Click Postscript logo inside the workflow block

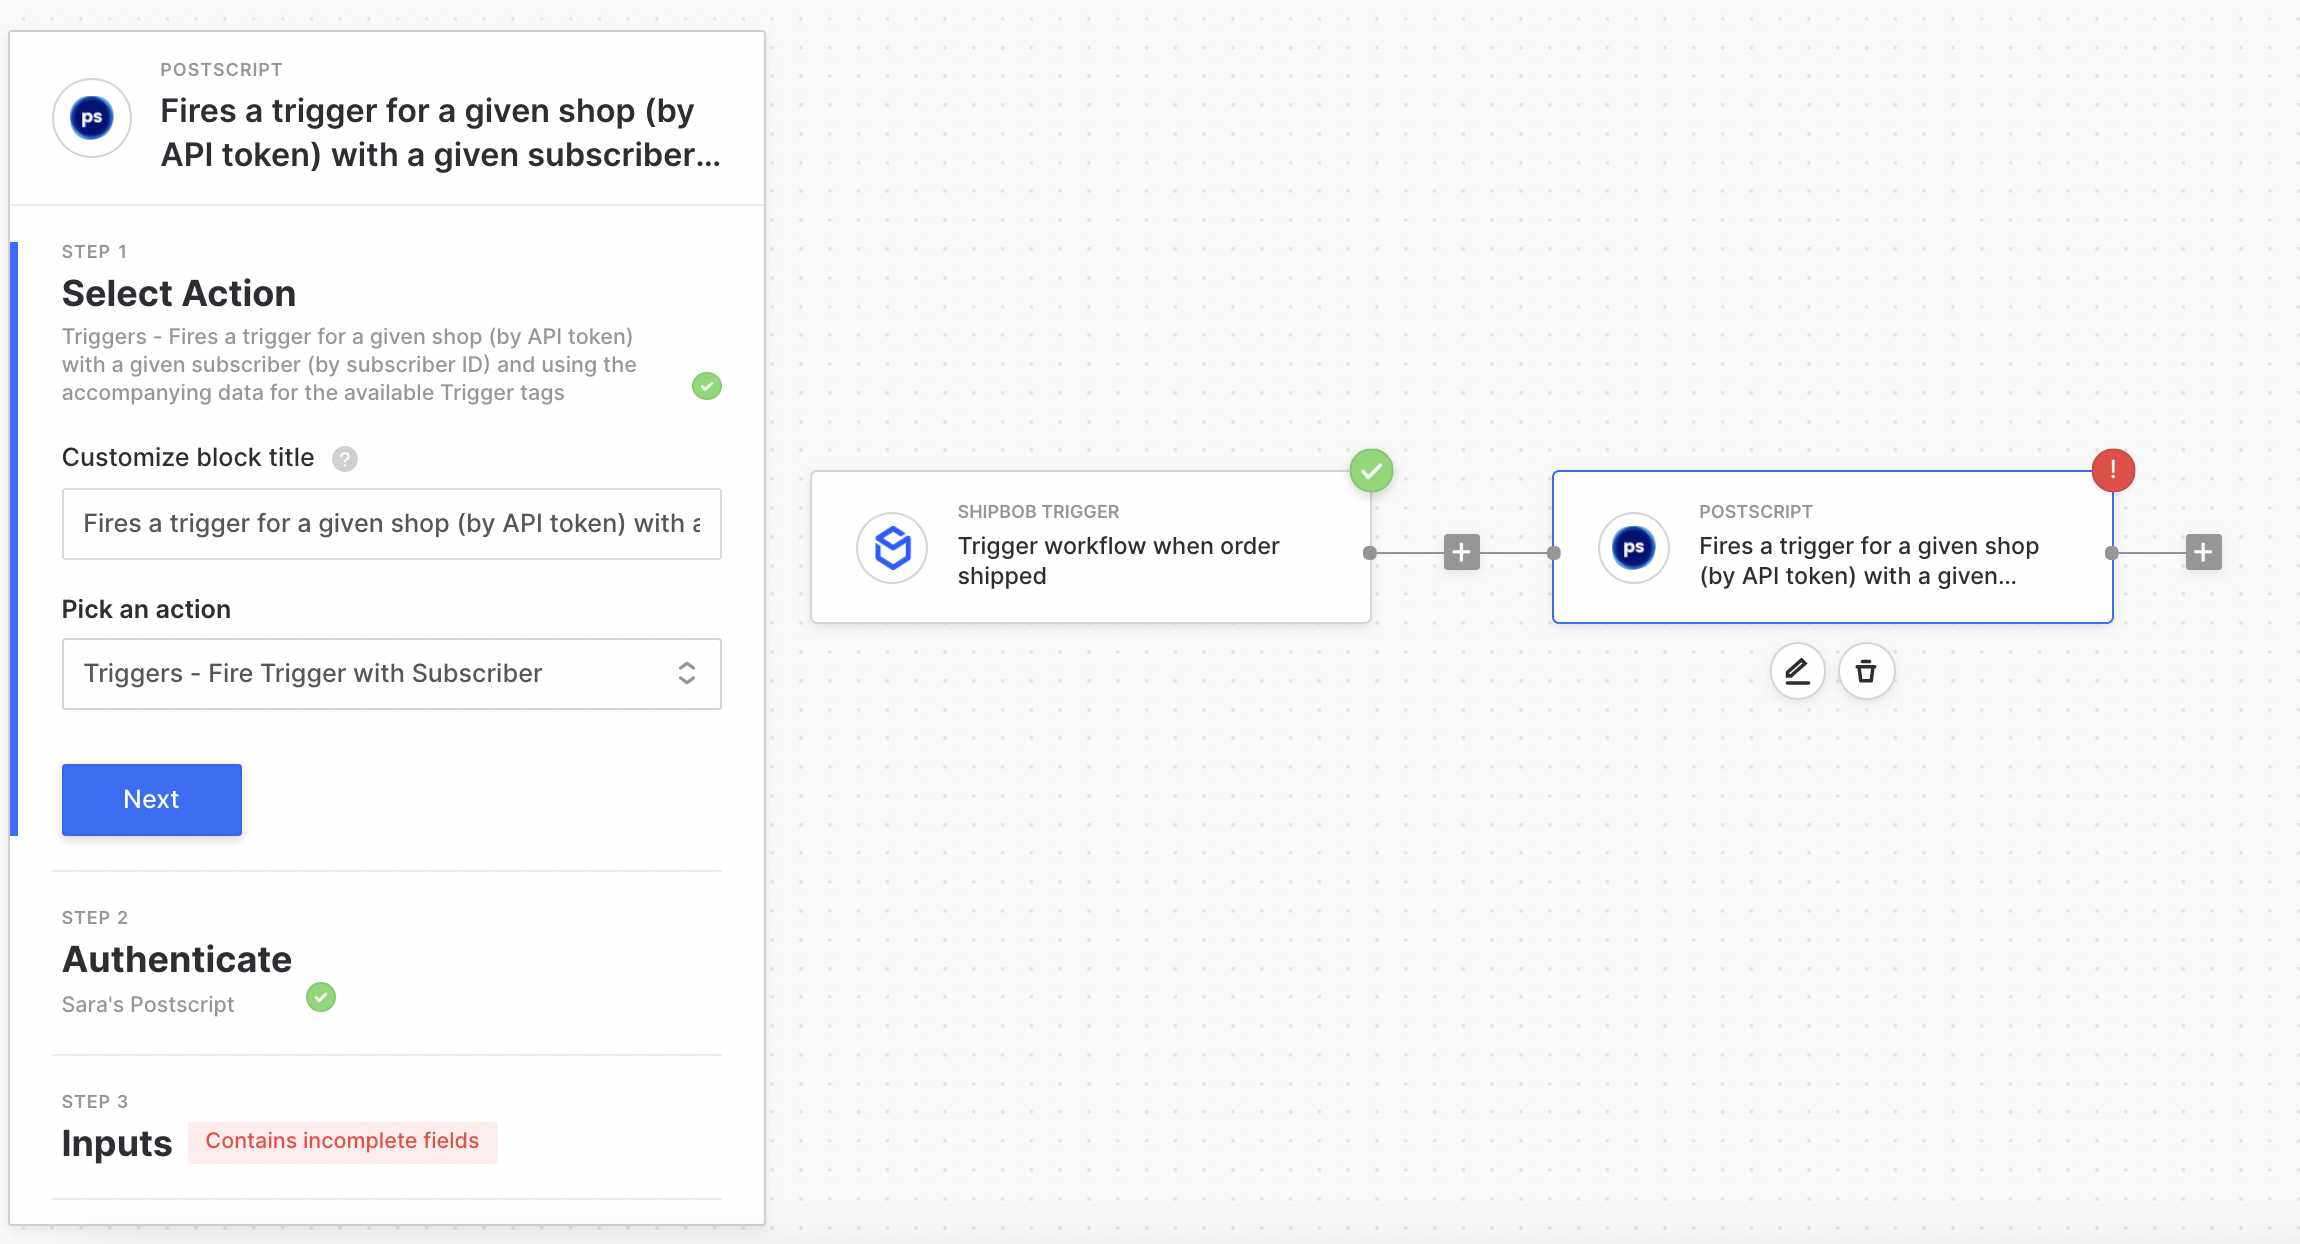tap(1633, 548)
